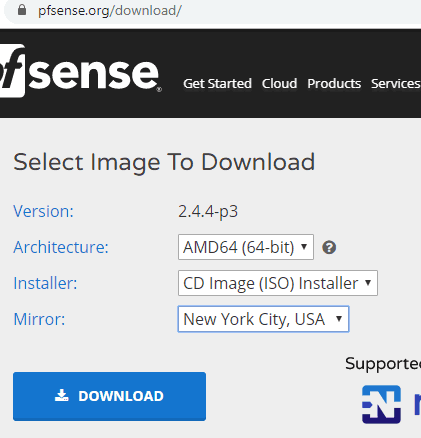Click the Architecture help question mark icon

coord(329,247)
